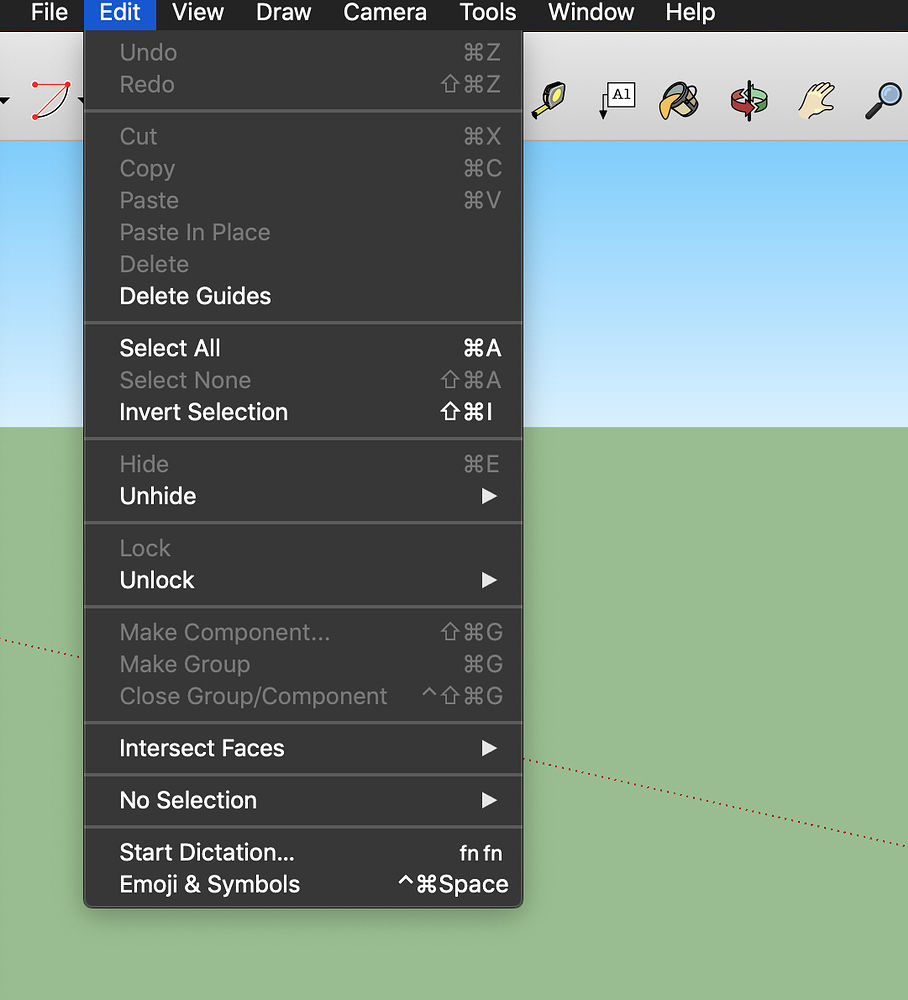Open the Draw menu
908x1000 pixels.
click(x=283, y=14)
